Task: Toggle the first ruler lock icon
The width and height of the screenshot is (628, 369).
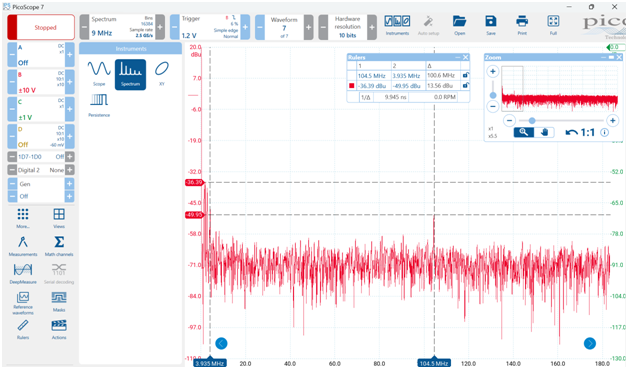Action: (465, 75)
